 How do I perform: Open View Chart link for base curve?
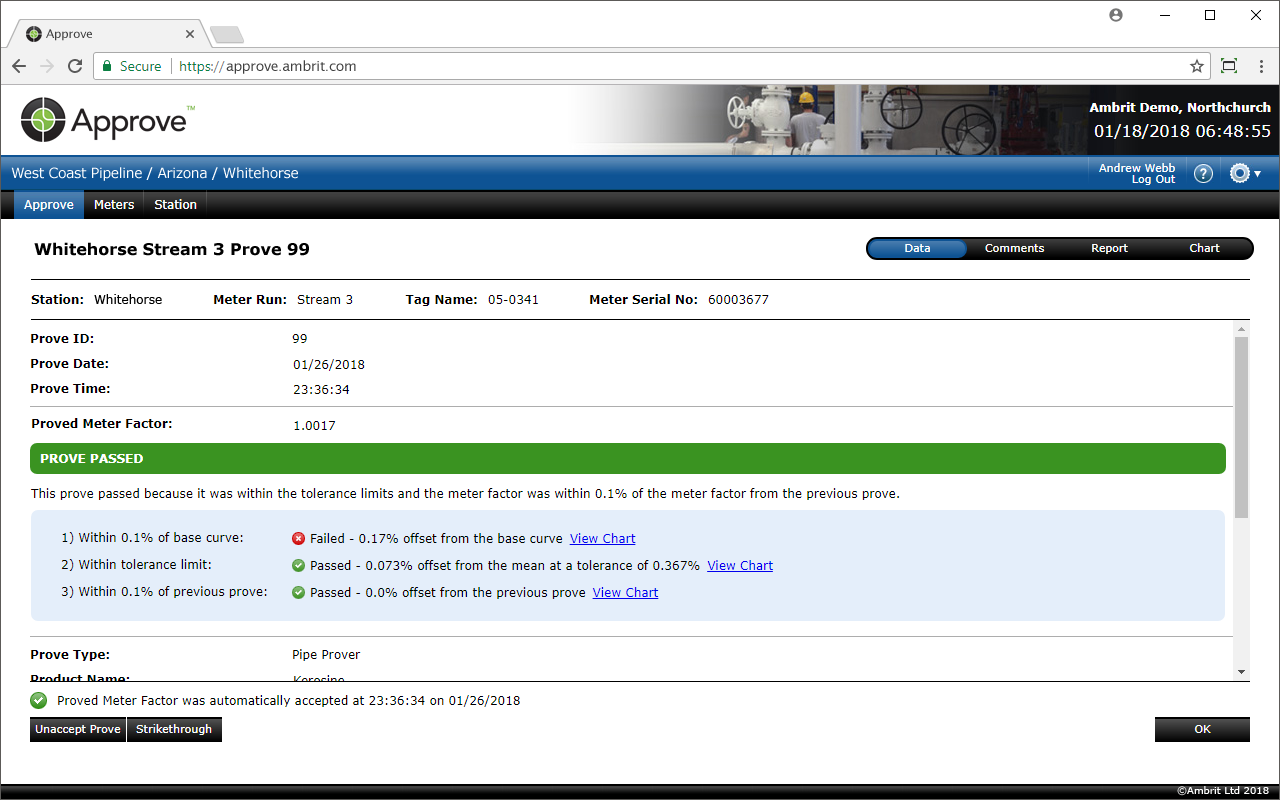pyautogui.click(x=602, y=538)
